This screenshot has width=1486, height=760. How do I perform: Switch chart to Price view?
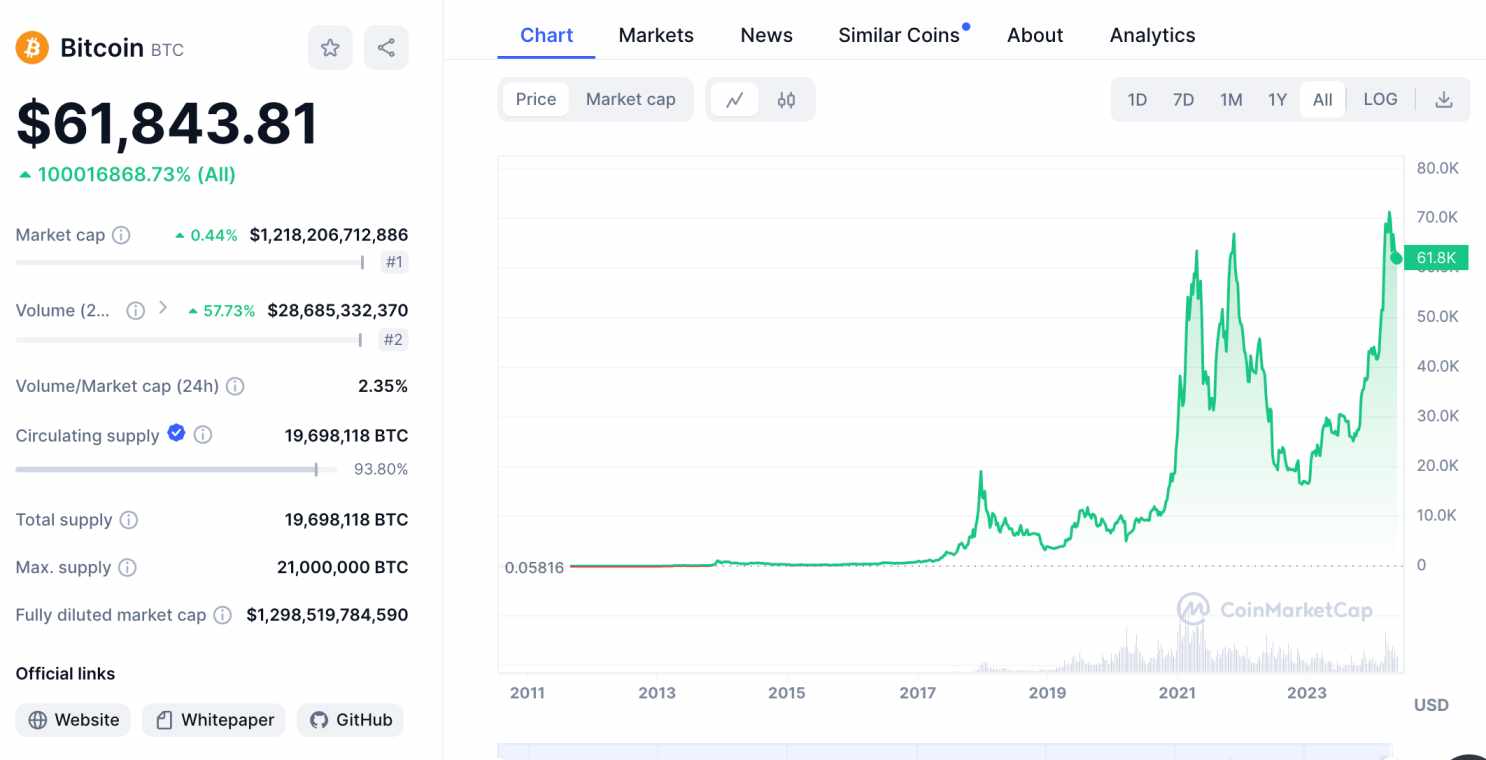pos(536,99)
